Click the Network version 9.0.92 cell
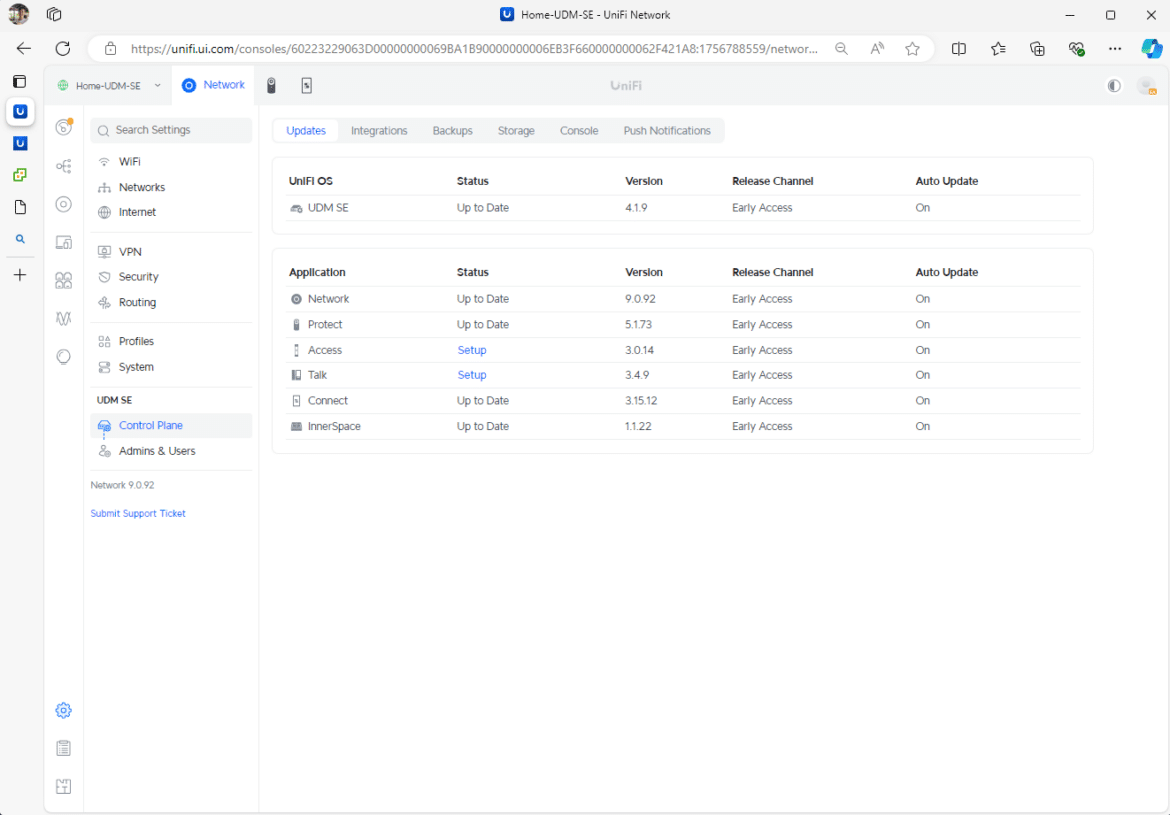 [x=639, y=299]
